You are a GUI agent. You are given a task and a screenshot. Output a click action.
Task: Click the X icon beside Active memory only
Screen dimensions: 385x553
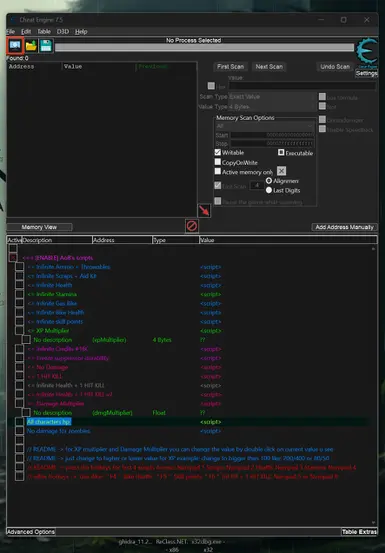point(281,171)
